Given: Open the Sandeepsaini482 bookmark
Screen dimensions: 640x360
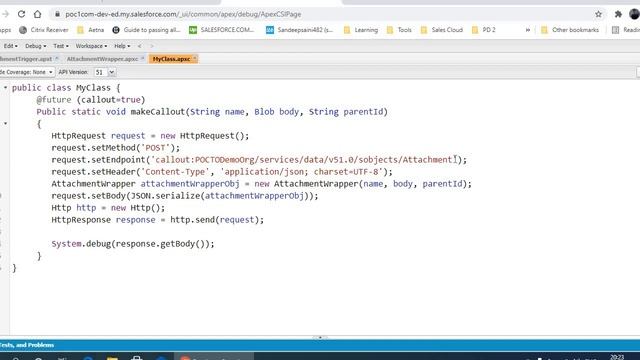Looking at the screenshot, I should click(299, 30).
